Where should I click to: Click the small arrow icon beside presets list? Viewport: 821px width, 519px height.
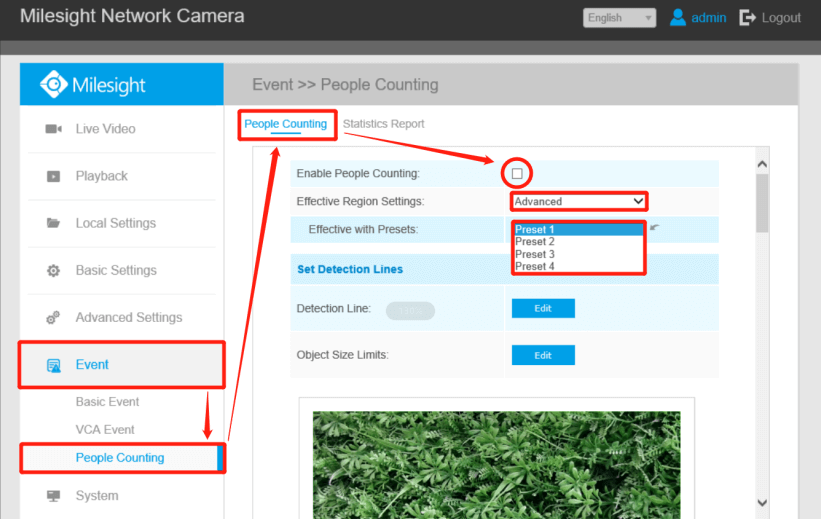654,227
